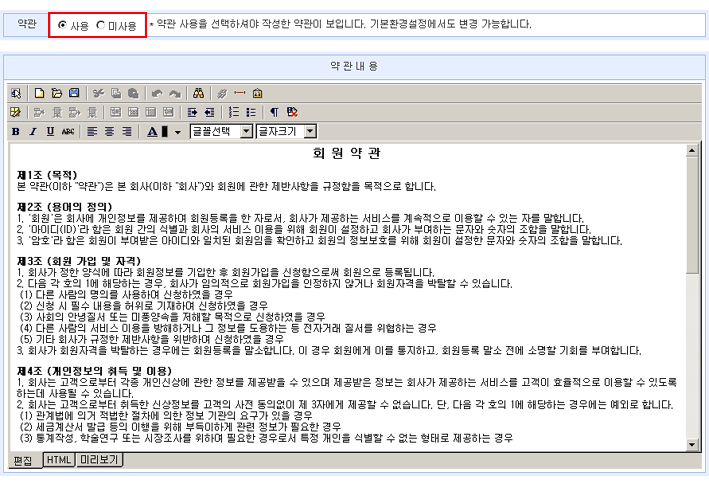Select the 미사용 radio button
Viewport: 709px width, 486px height.
pyautogui.click(x=101, y=25)
